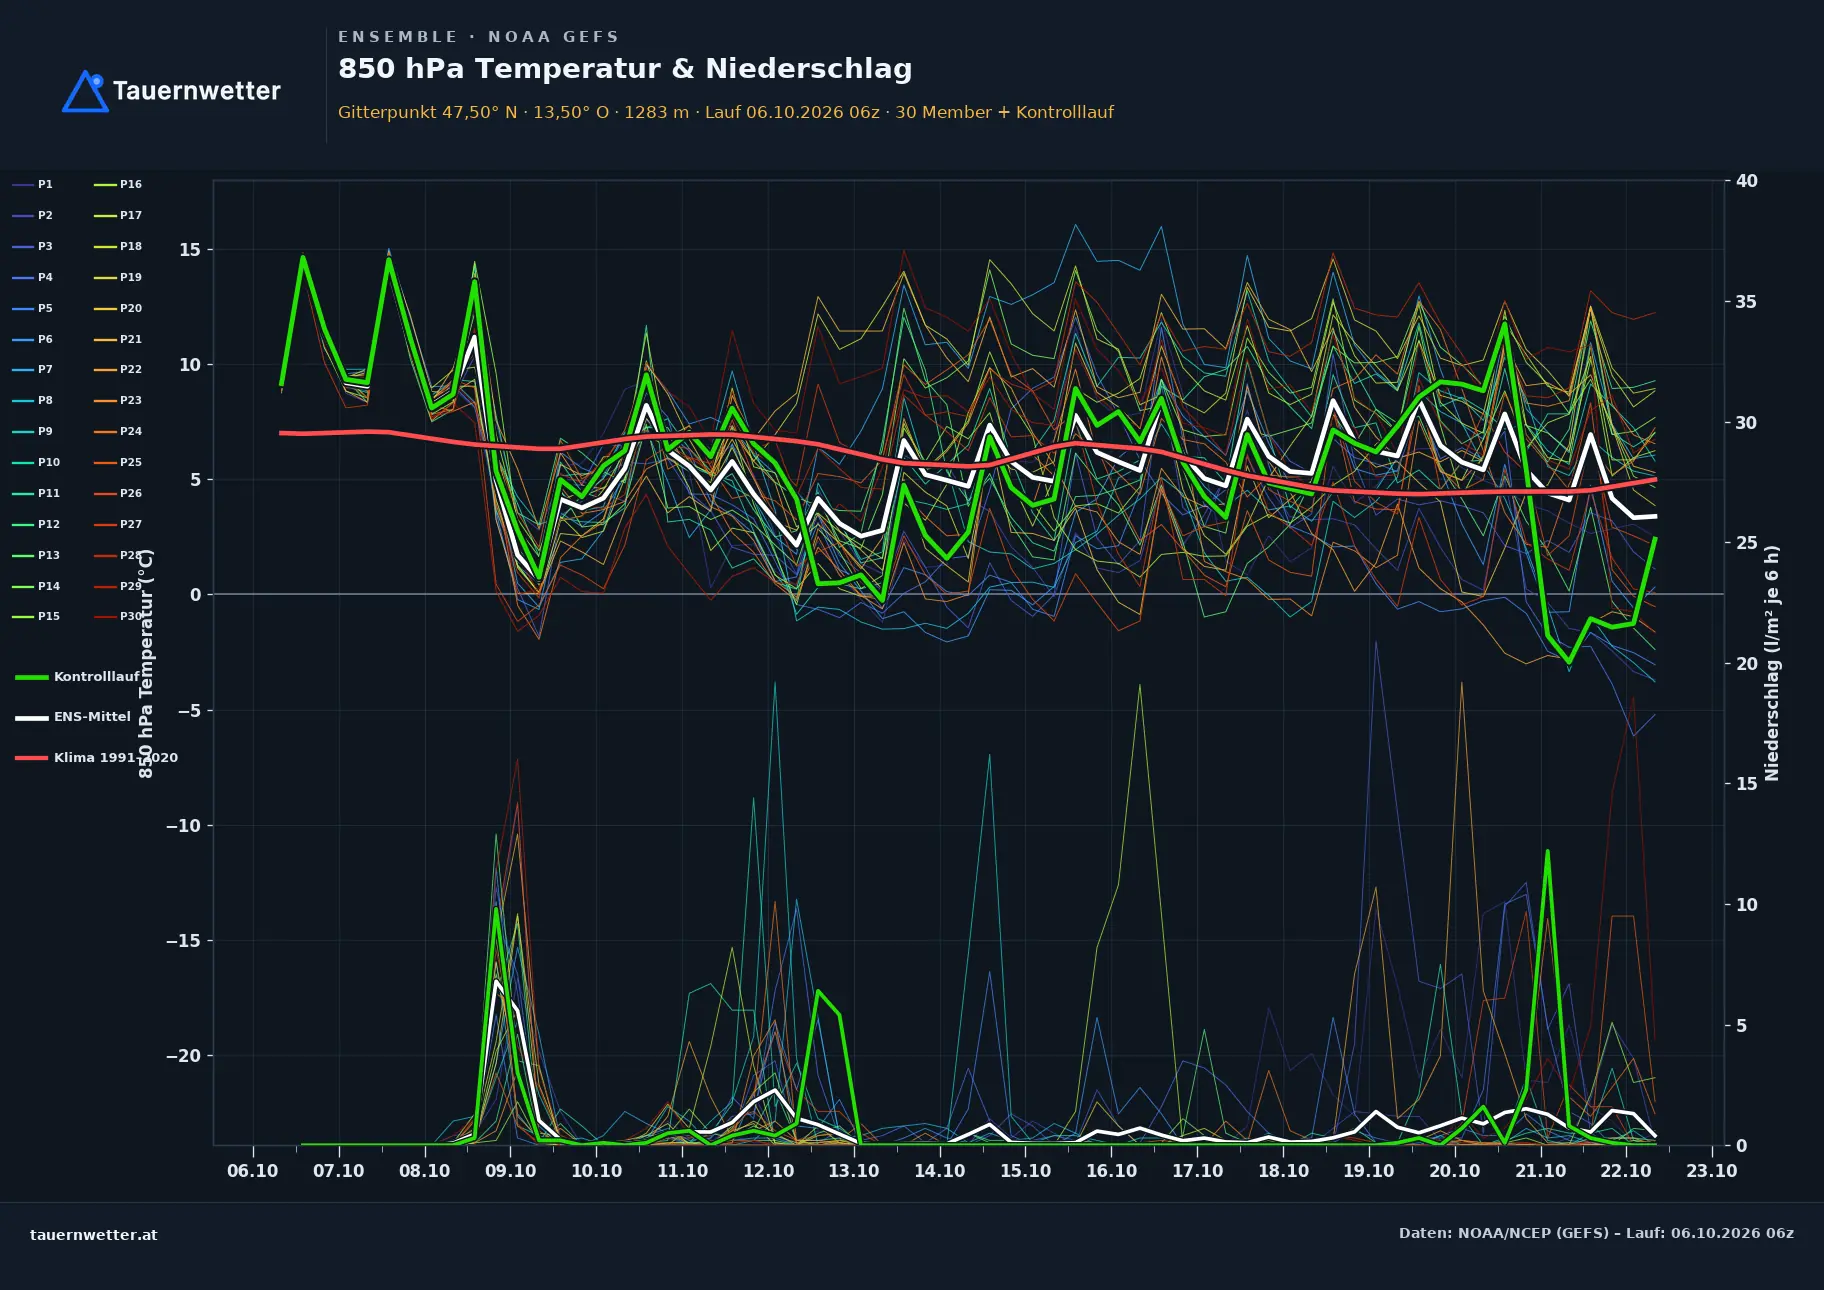Select the P20 legend entry
Screen dimensions: 1824x1290
pos(118,308)
